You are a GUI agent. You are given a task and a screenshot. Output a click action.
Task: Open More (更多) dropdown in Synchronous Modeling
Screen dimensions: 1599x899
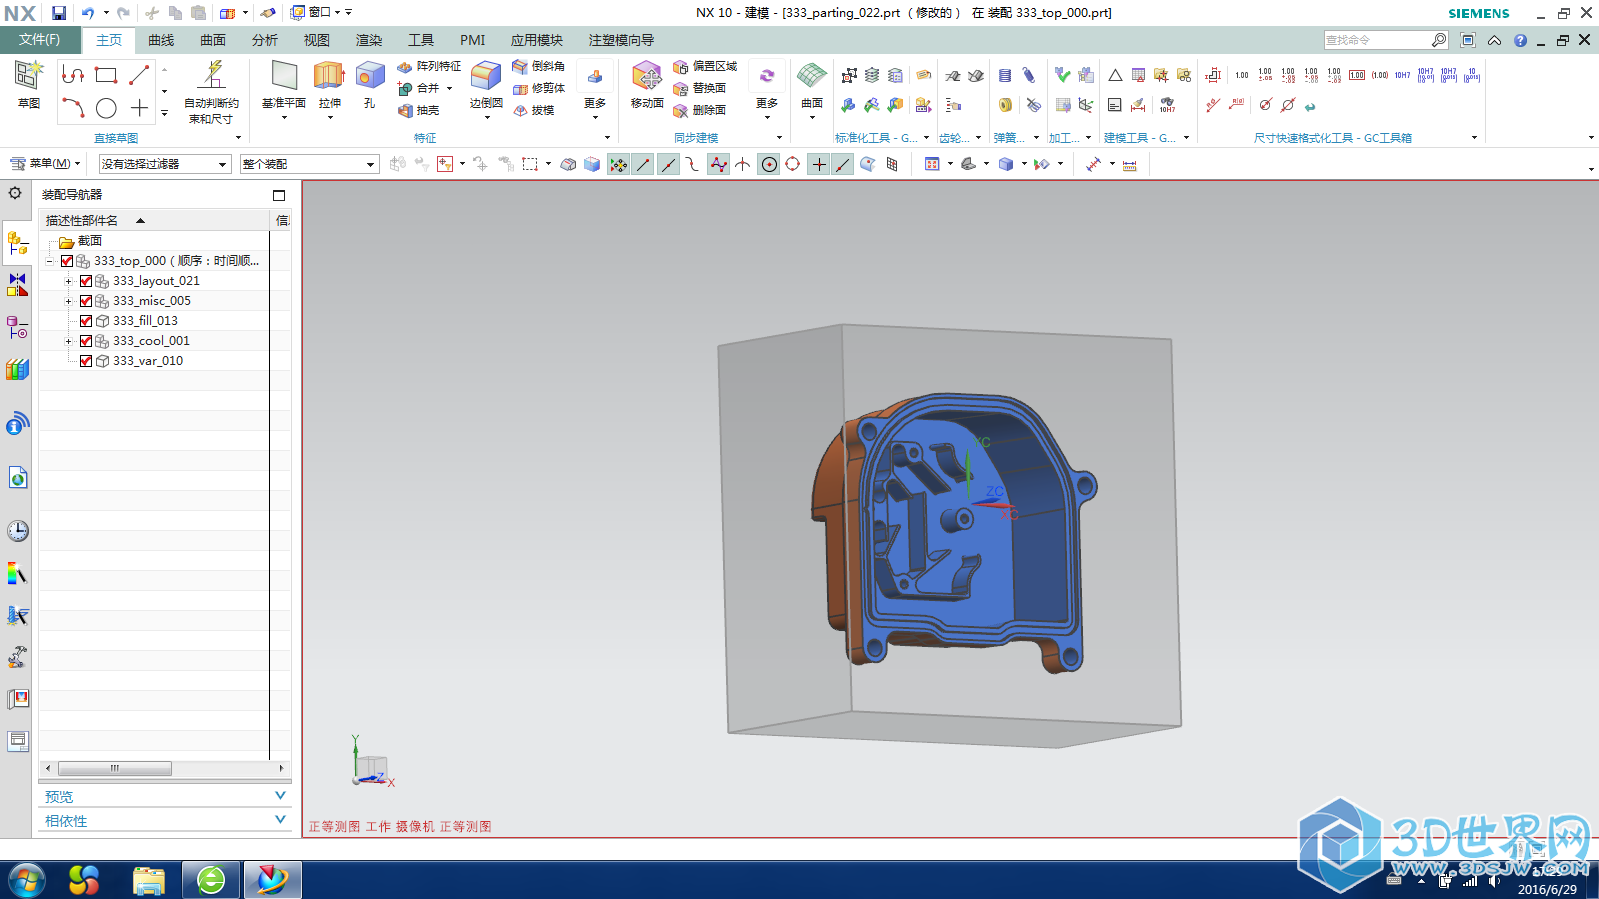tap(767, 90)
